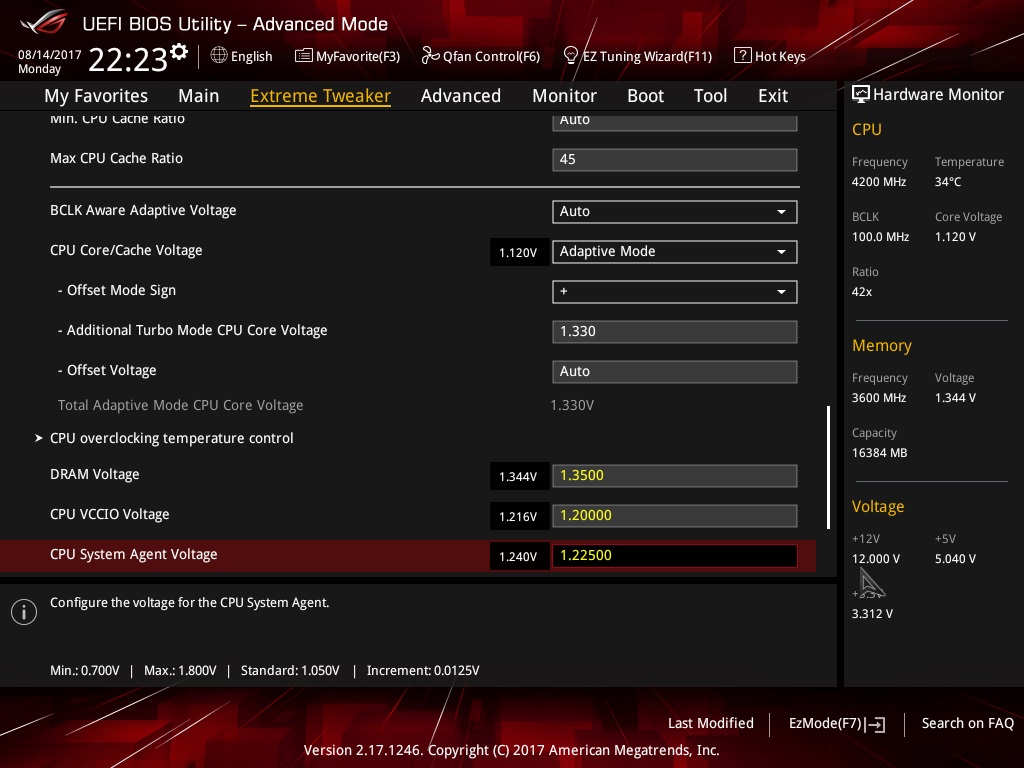The width and height of the screenshot is (1024, 768).
Task: Click the ROG logo icon
Action: [43, 22]
